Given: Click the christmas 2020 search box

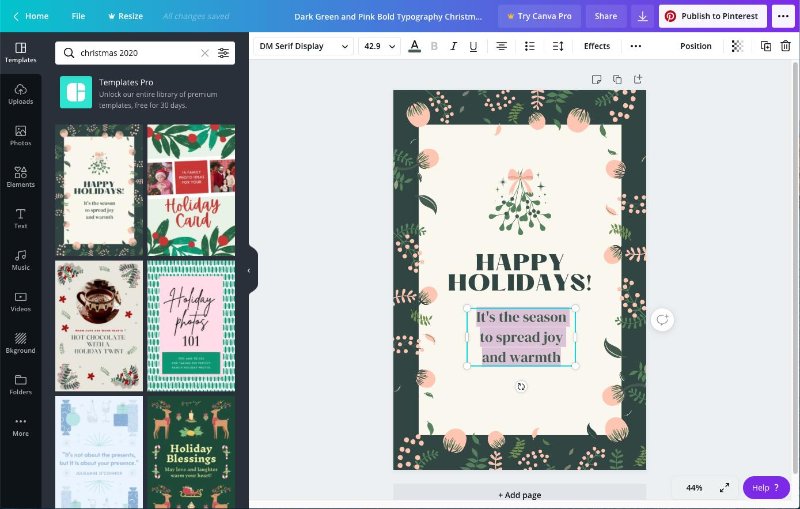Looking at the screenshot, I should pos(145,53).
